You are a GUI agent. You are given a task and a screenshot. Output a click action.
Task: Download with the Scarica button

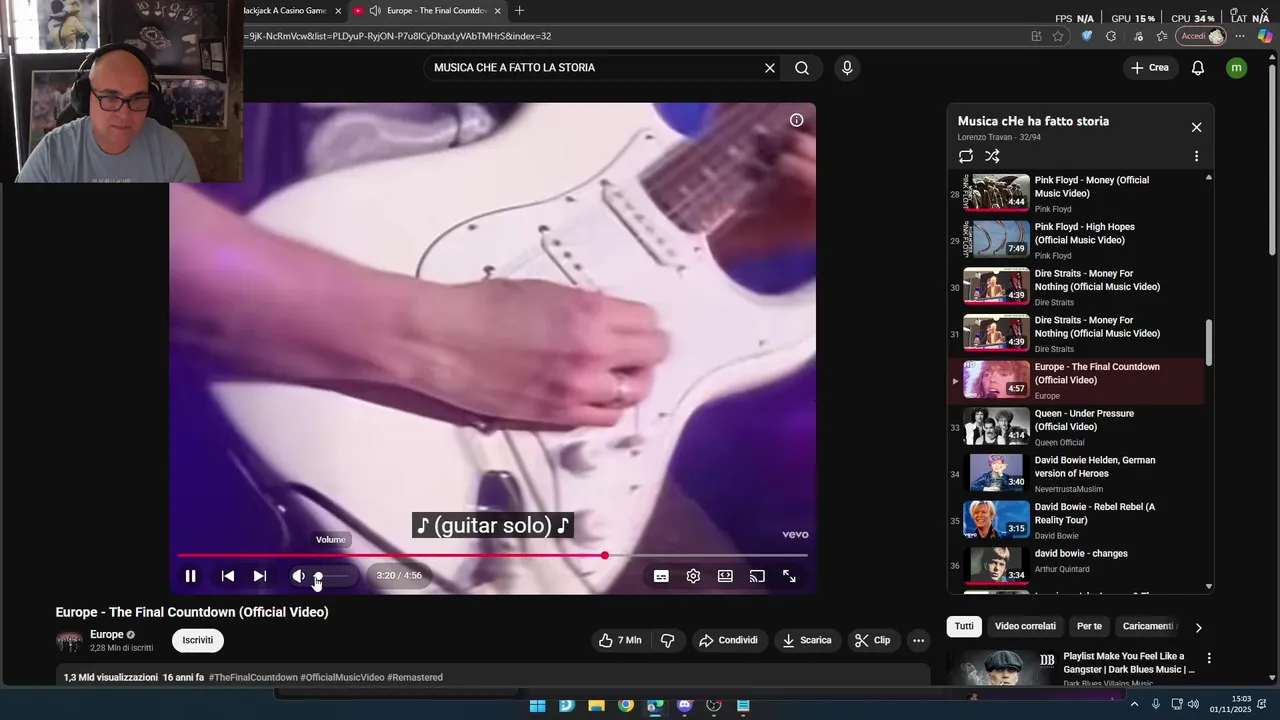click(807, 640)
